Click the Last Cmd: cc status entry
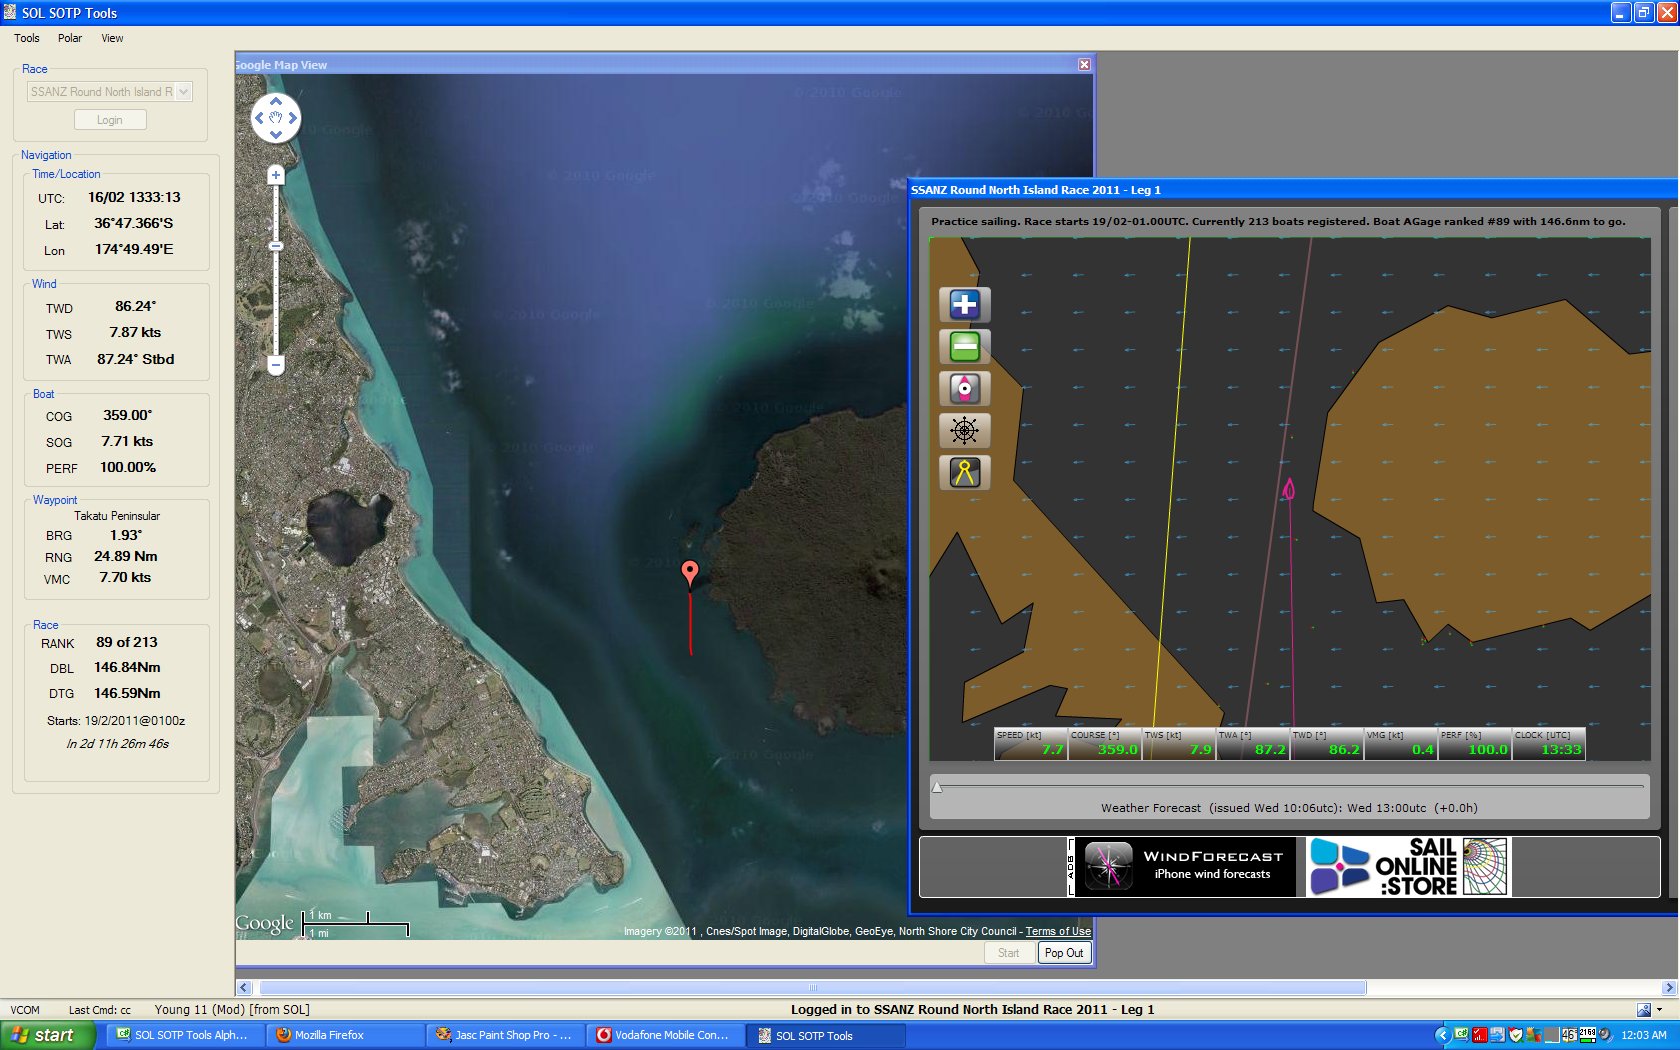 click(100, 1010)
